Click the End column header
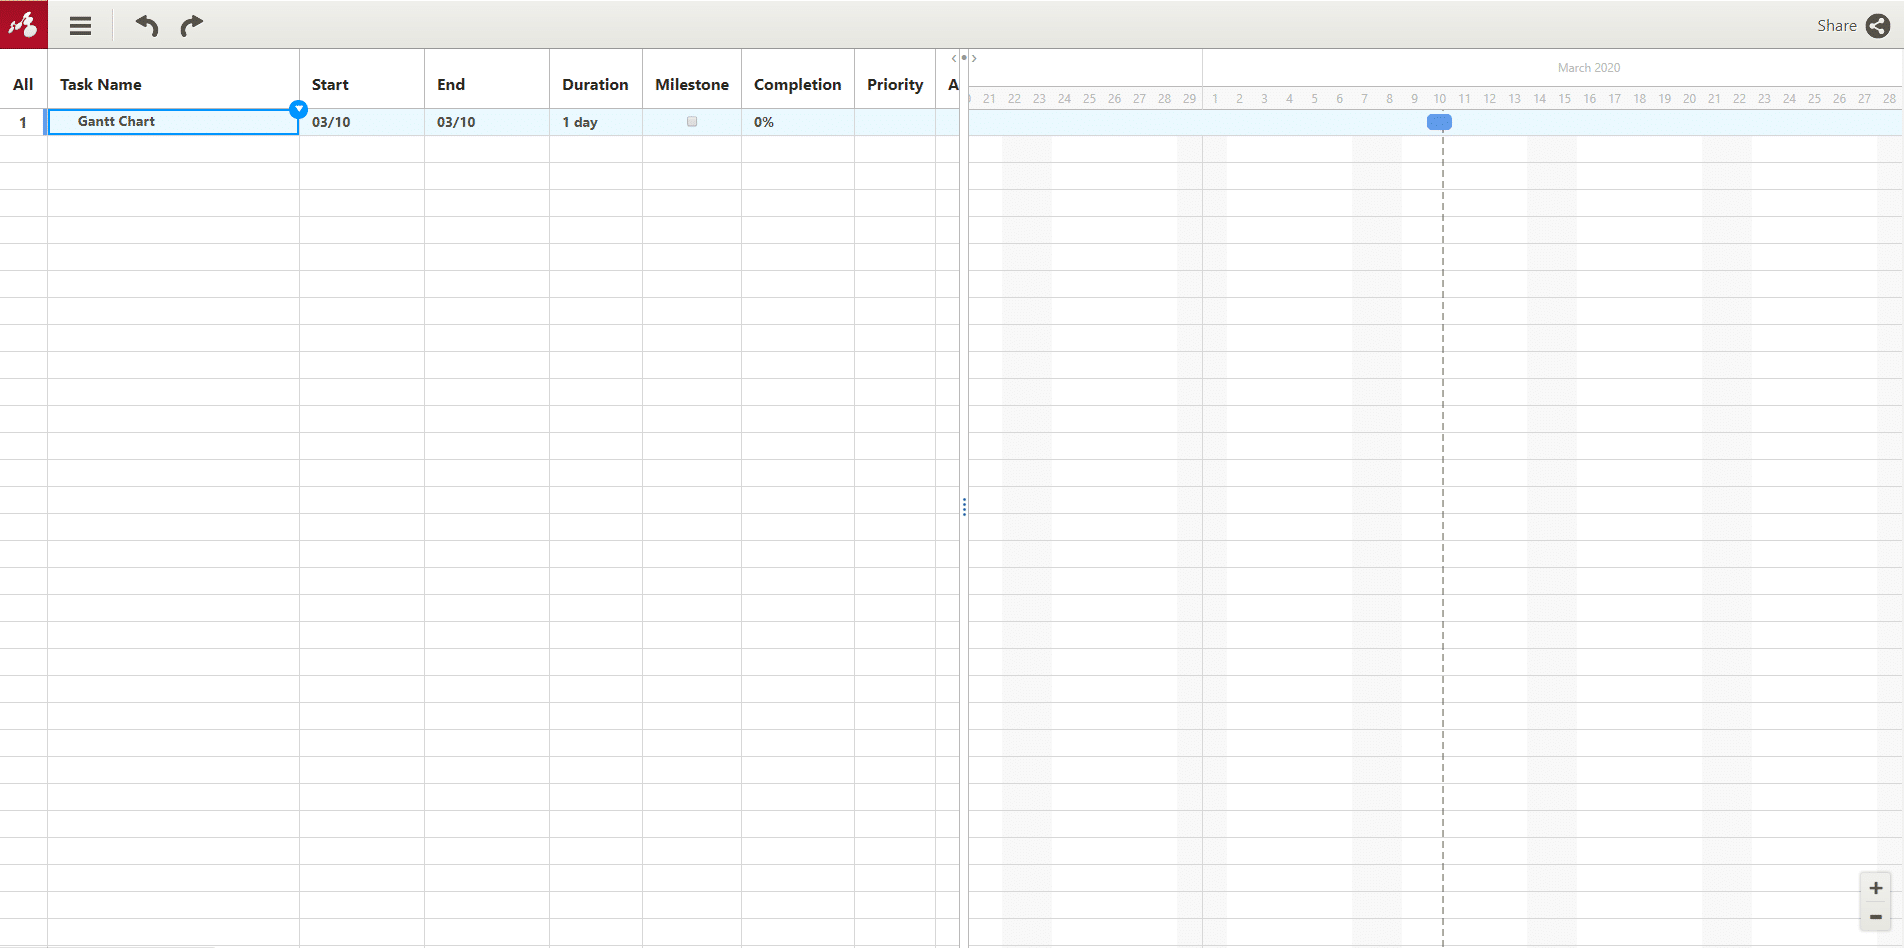This screenshot has width=1904, height=948. tap(487, 85)
